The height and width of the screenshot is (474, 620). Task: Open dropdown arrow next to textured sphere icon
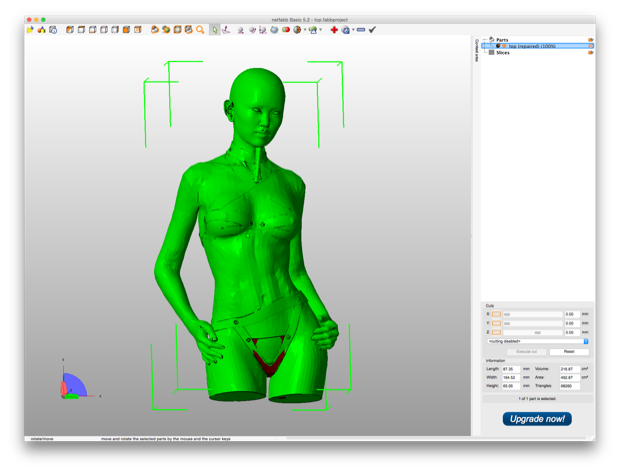click(305, 30)
